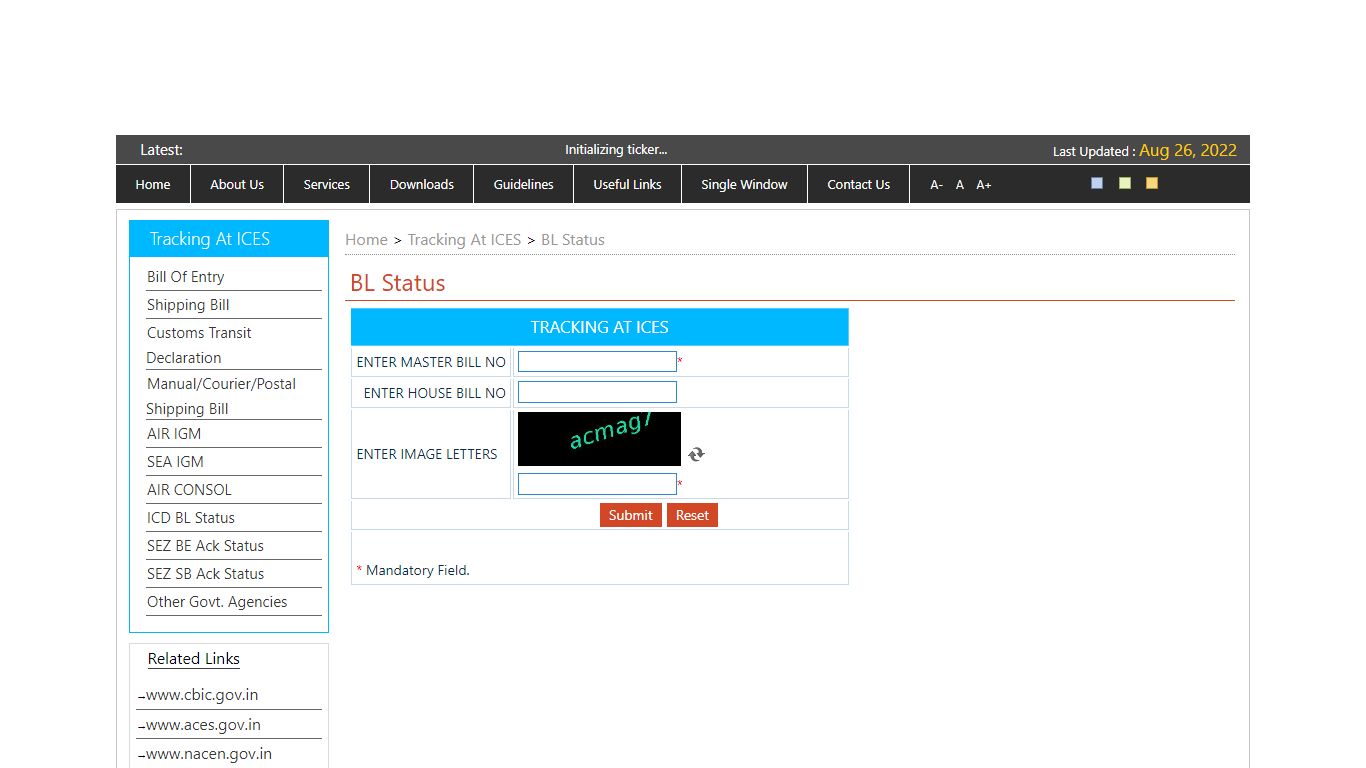
Task: Open the Services menu
Action: (x=327, y=184)
